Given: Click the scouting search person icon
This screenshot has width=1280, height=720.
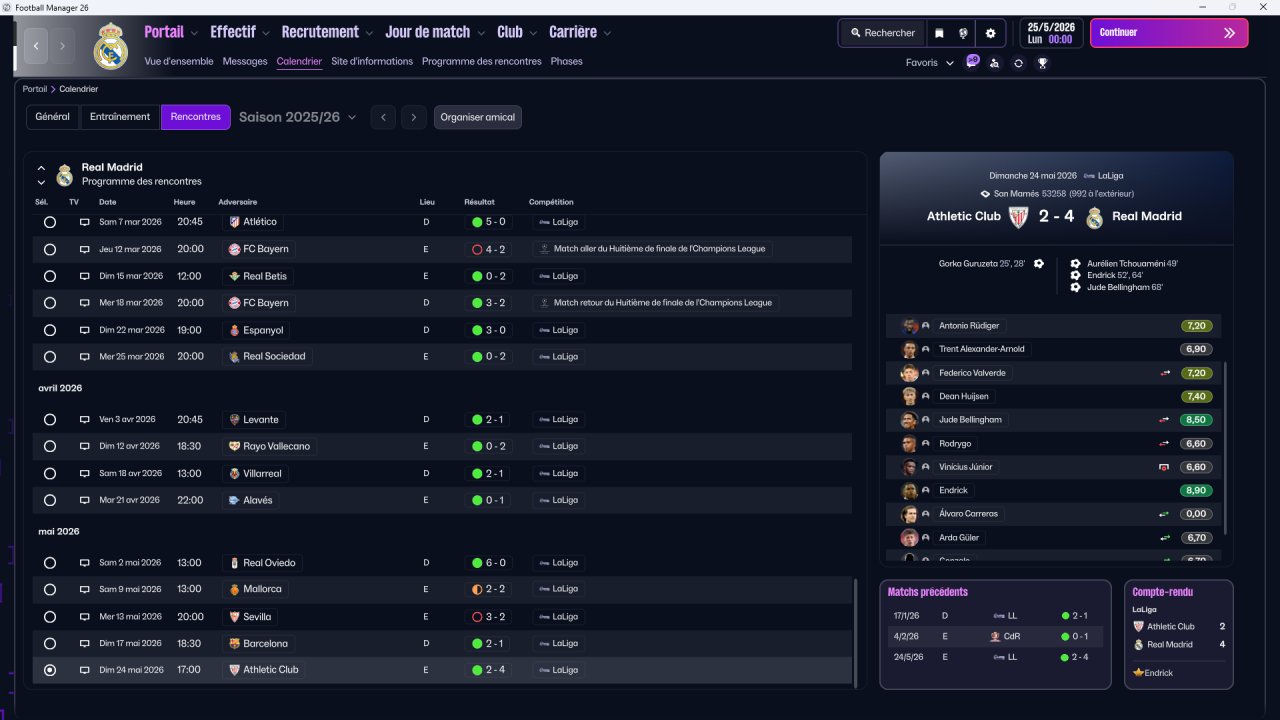Looking at the screenshot, I should point(994,63).
